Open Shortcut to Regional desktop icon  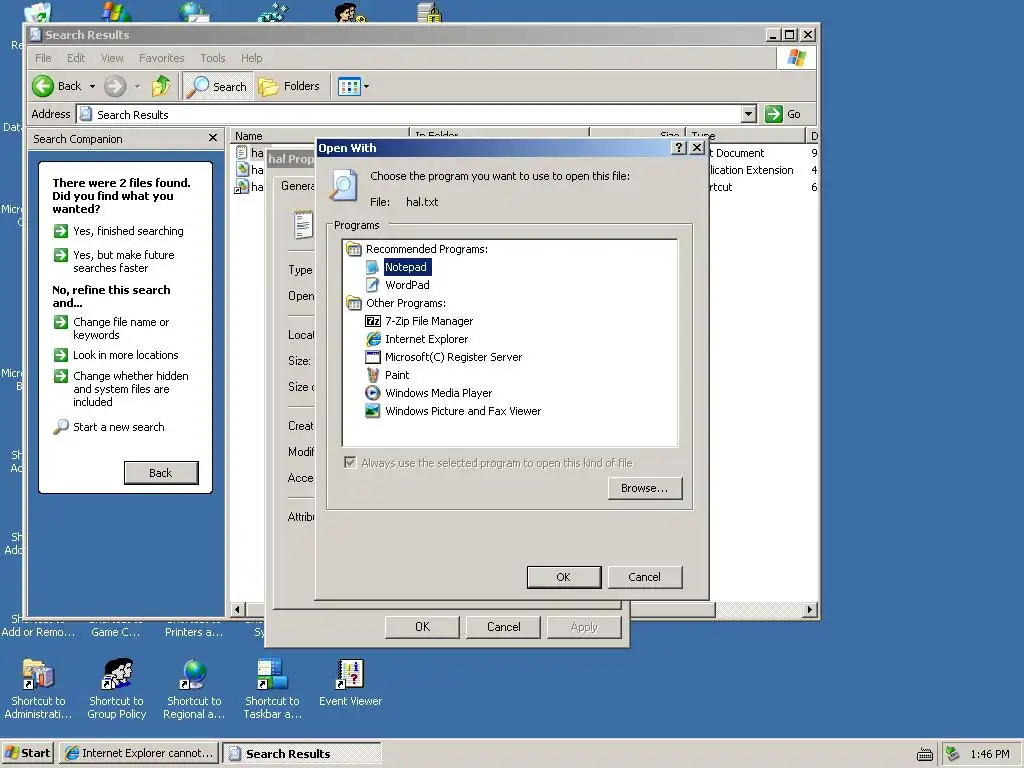[194, 689]
